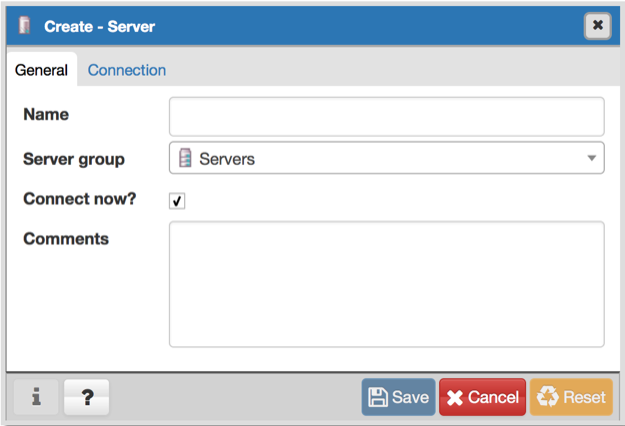Reset the form with the Reset button
625x426 pixels.
click(x=571, y=397)
